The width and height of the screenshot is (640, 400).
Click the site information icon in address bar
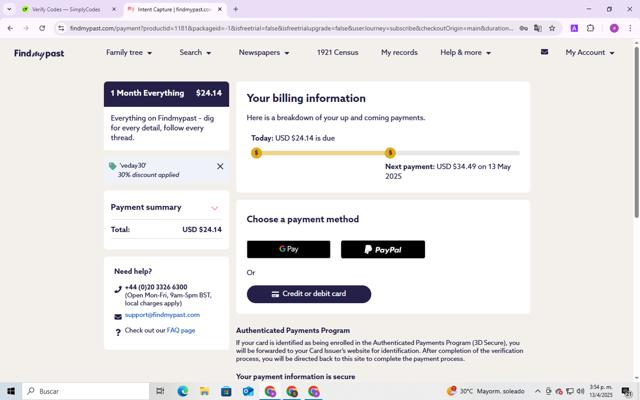[61, 28]
